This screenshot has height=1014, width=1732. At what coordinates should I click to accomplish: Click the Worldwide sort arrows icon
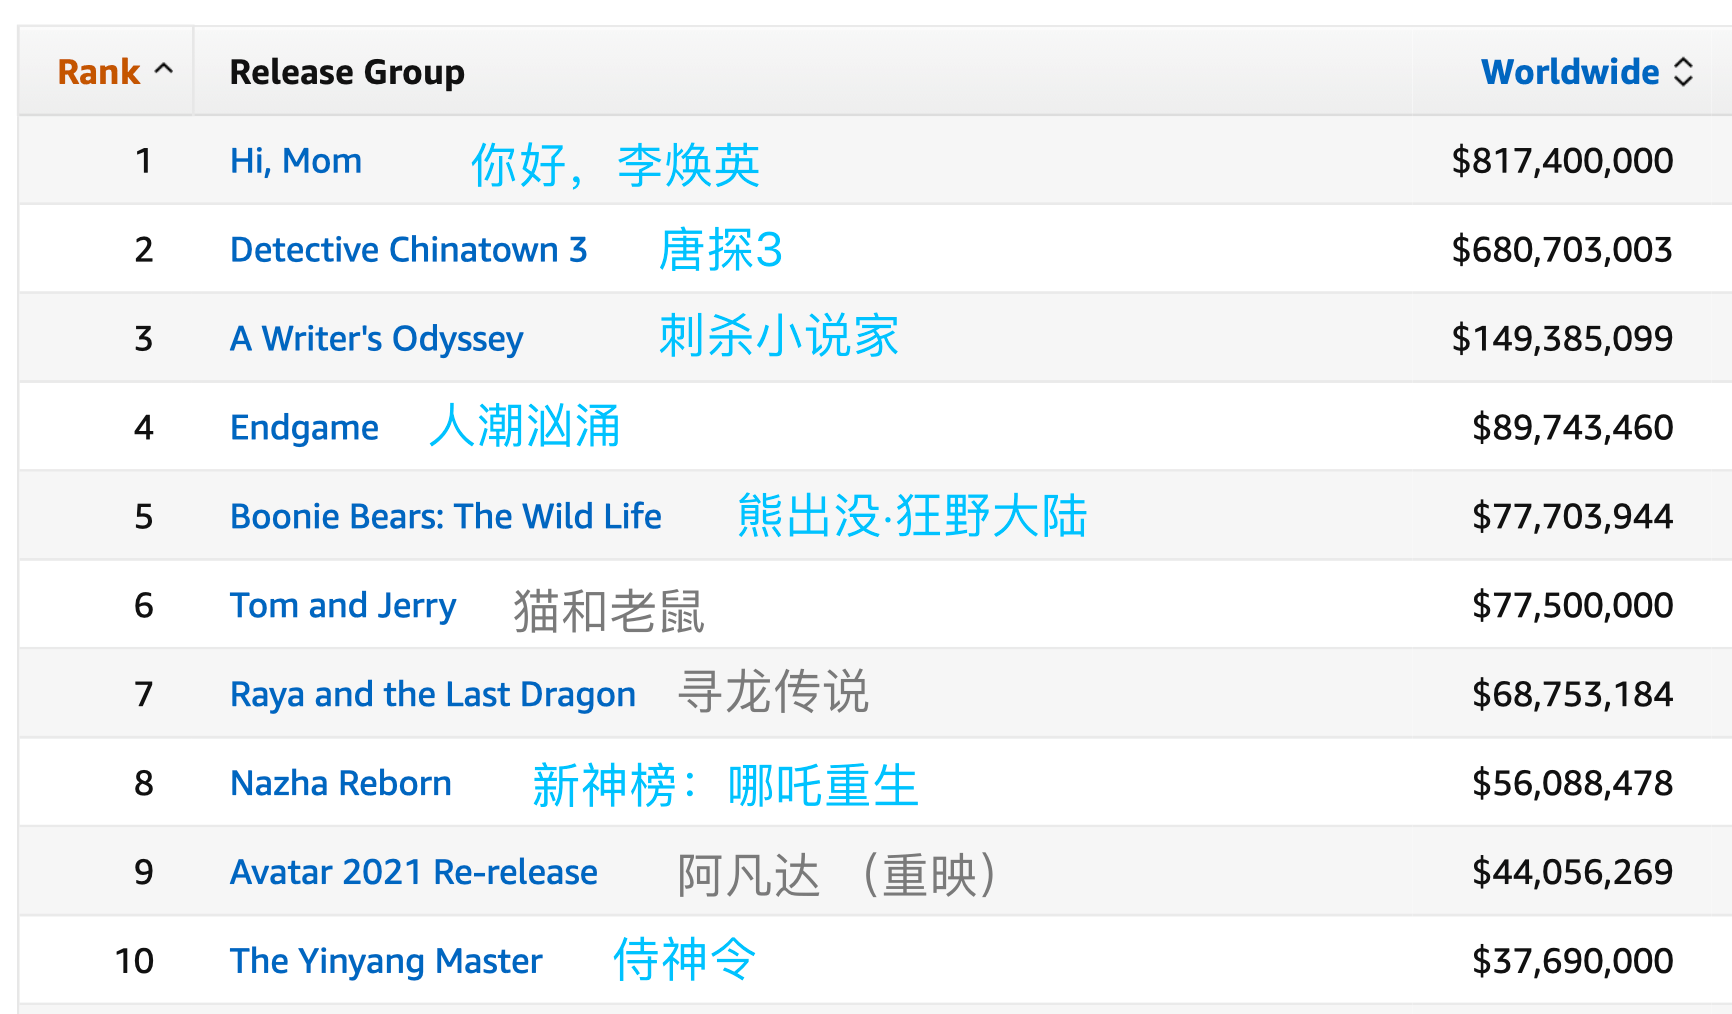(x=1684, y=72)
